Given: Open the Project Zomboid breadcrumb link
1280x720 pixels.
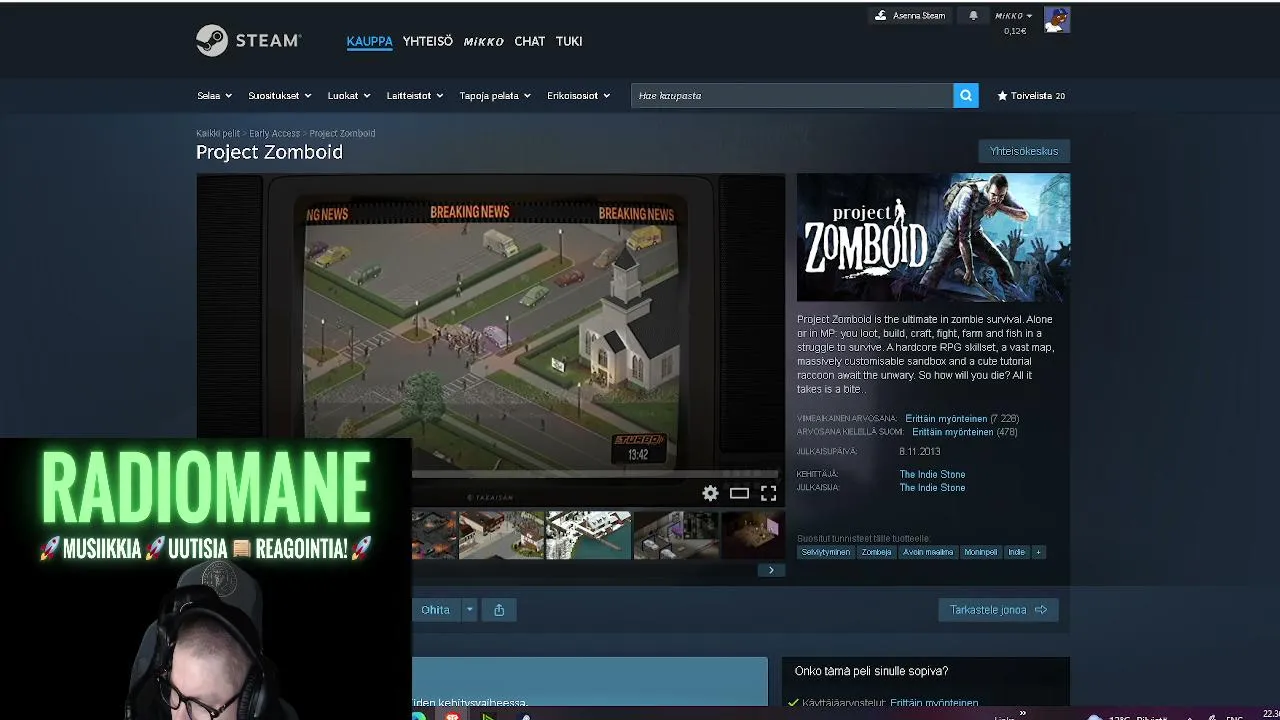Looking at the screenshot, I should coord(342,133).
